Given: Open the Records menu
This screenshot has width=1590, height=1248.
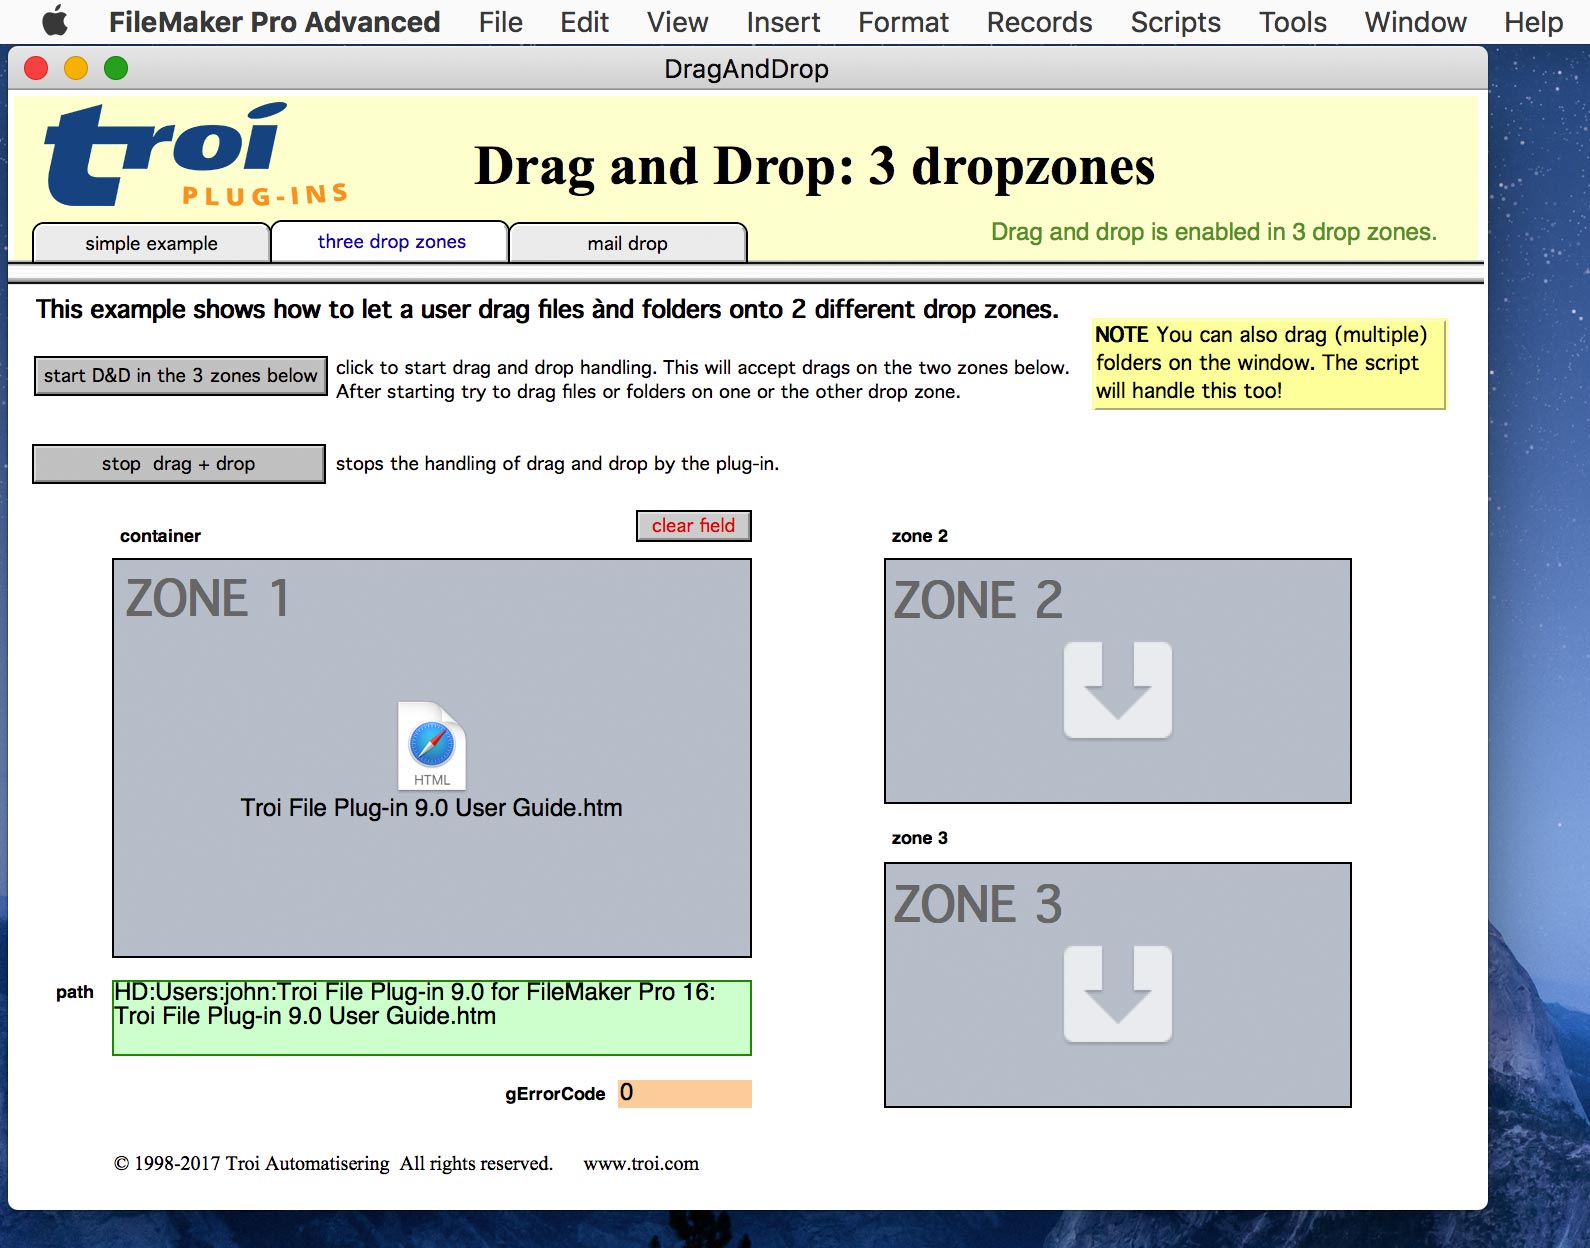Looking at the screenshot, I should (1039, 22).
